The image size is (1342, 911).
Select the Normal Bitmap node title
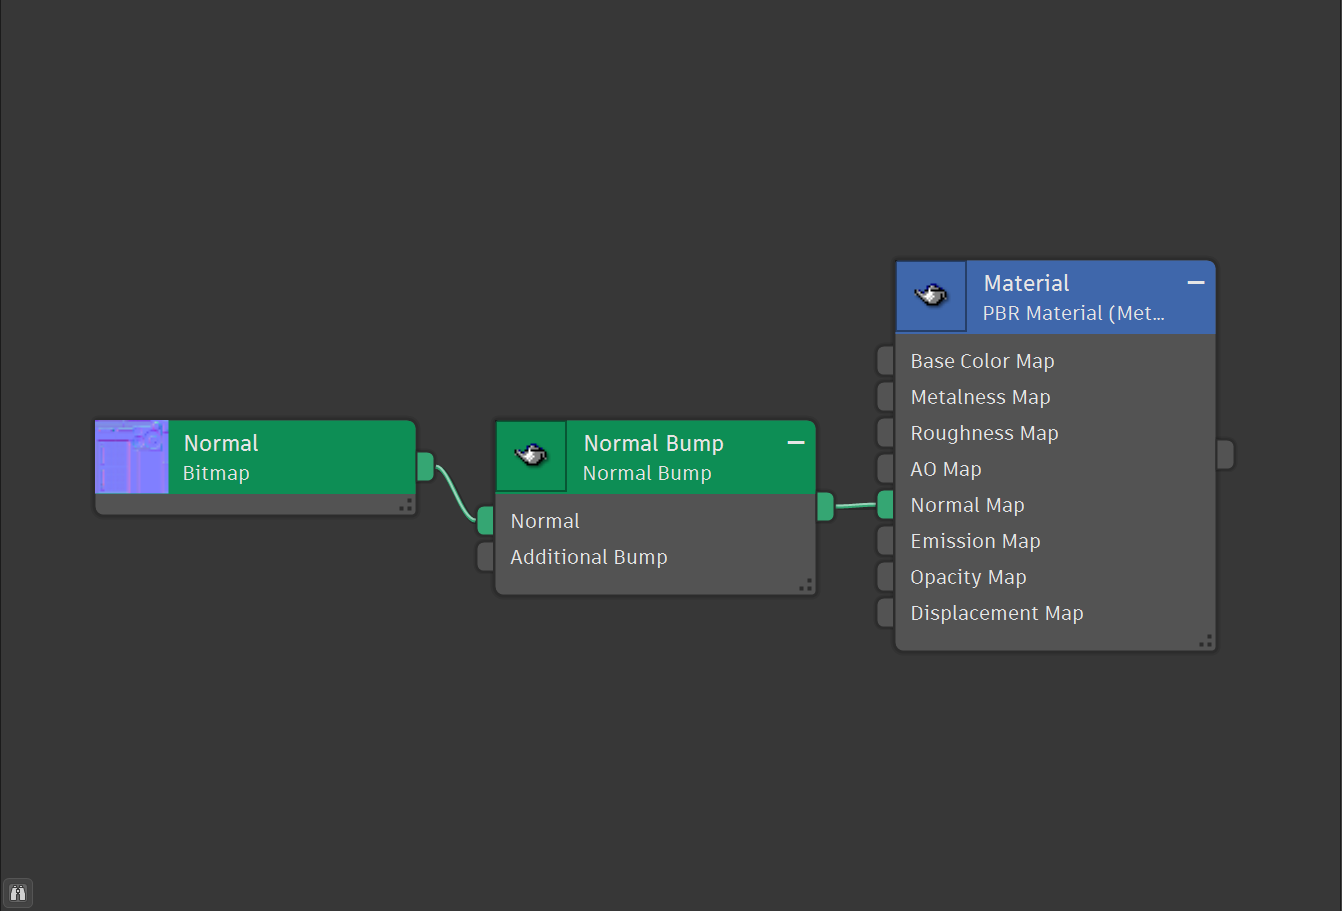(x=221, y=443)
